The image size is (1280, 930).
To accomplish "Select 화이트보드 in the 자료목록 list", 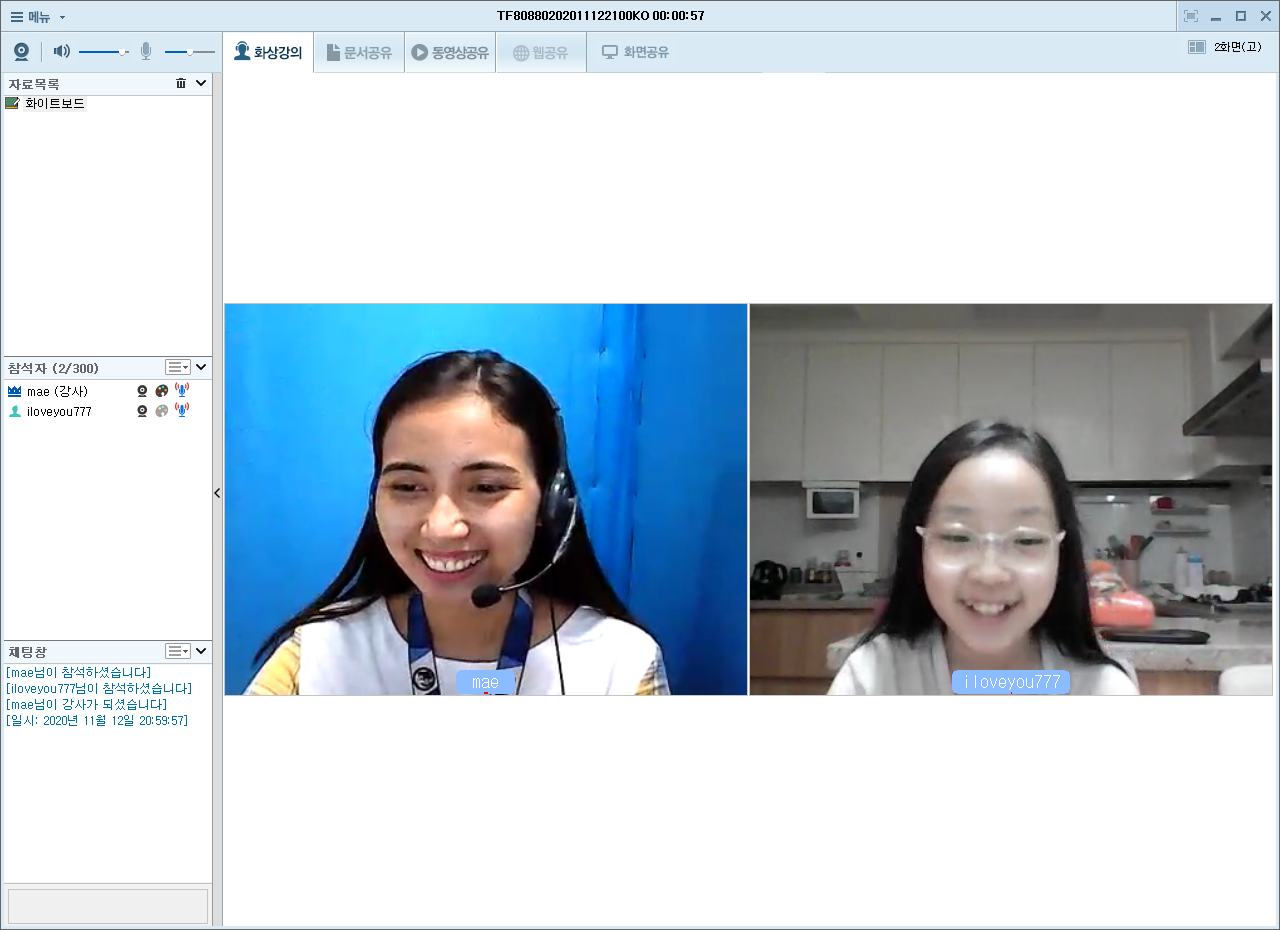I will click(x=54, y=103).
